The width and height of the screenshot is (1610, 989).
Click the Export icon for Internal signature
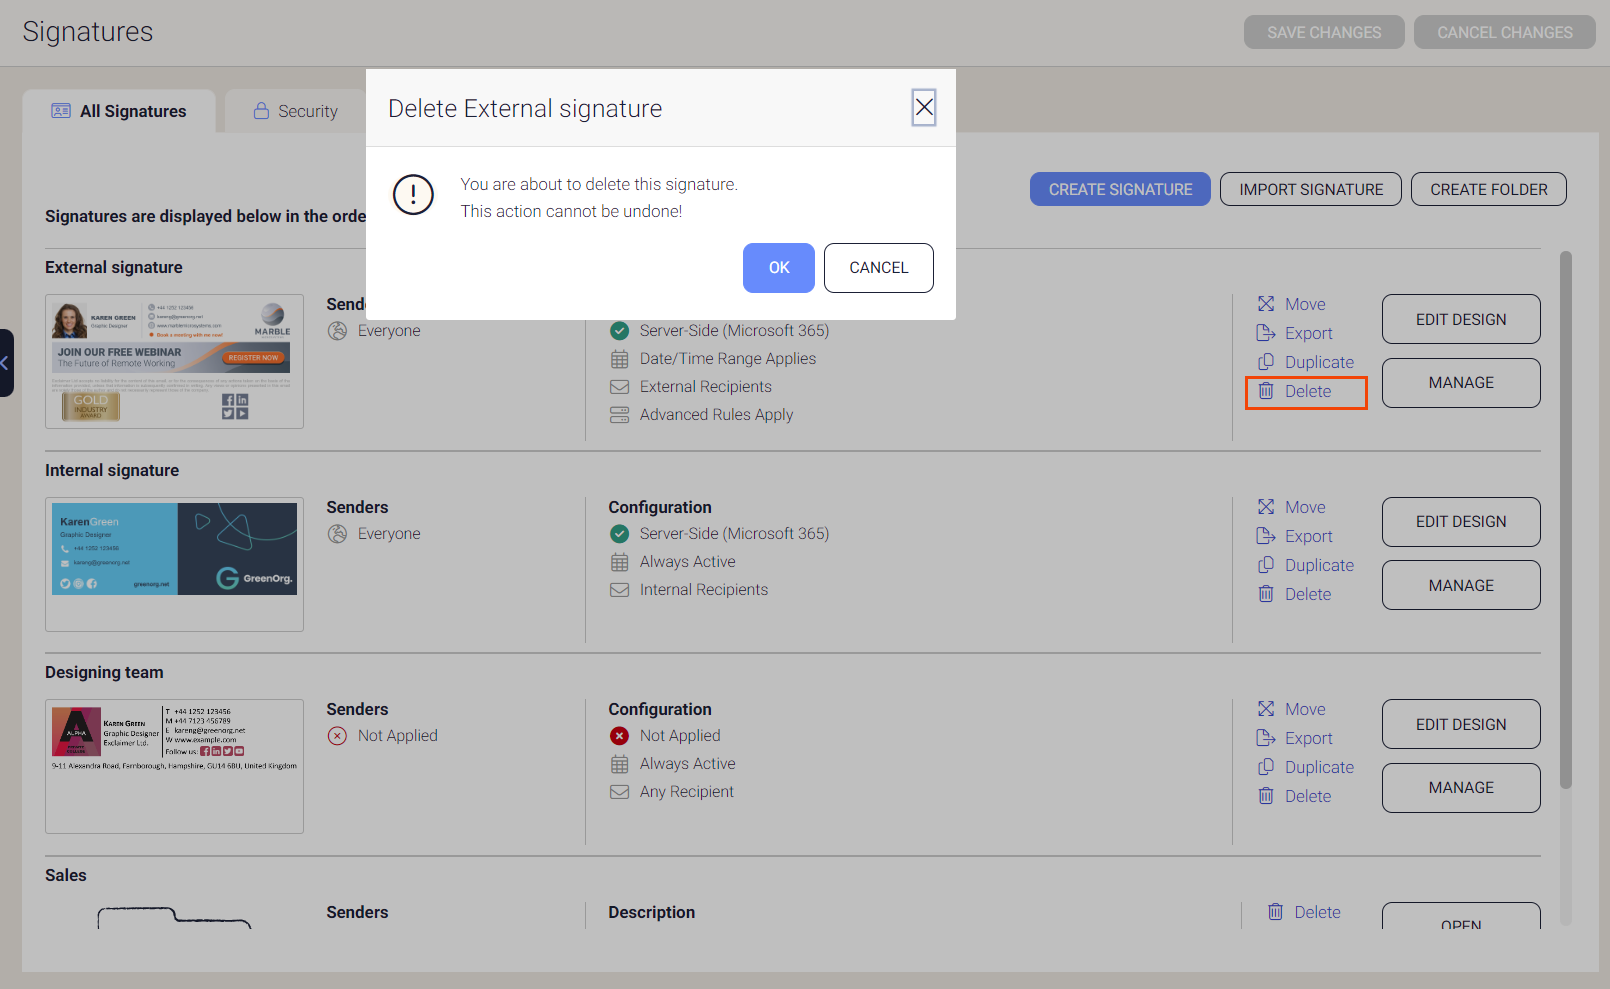click(x=1265, y=536)
